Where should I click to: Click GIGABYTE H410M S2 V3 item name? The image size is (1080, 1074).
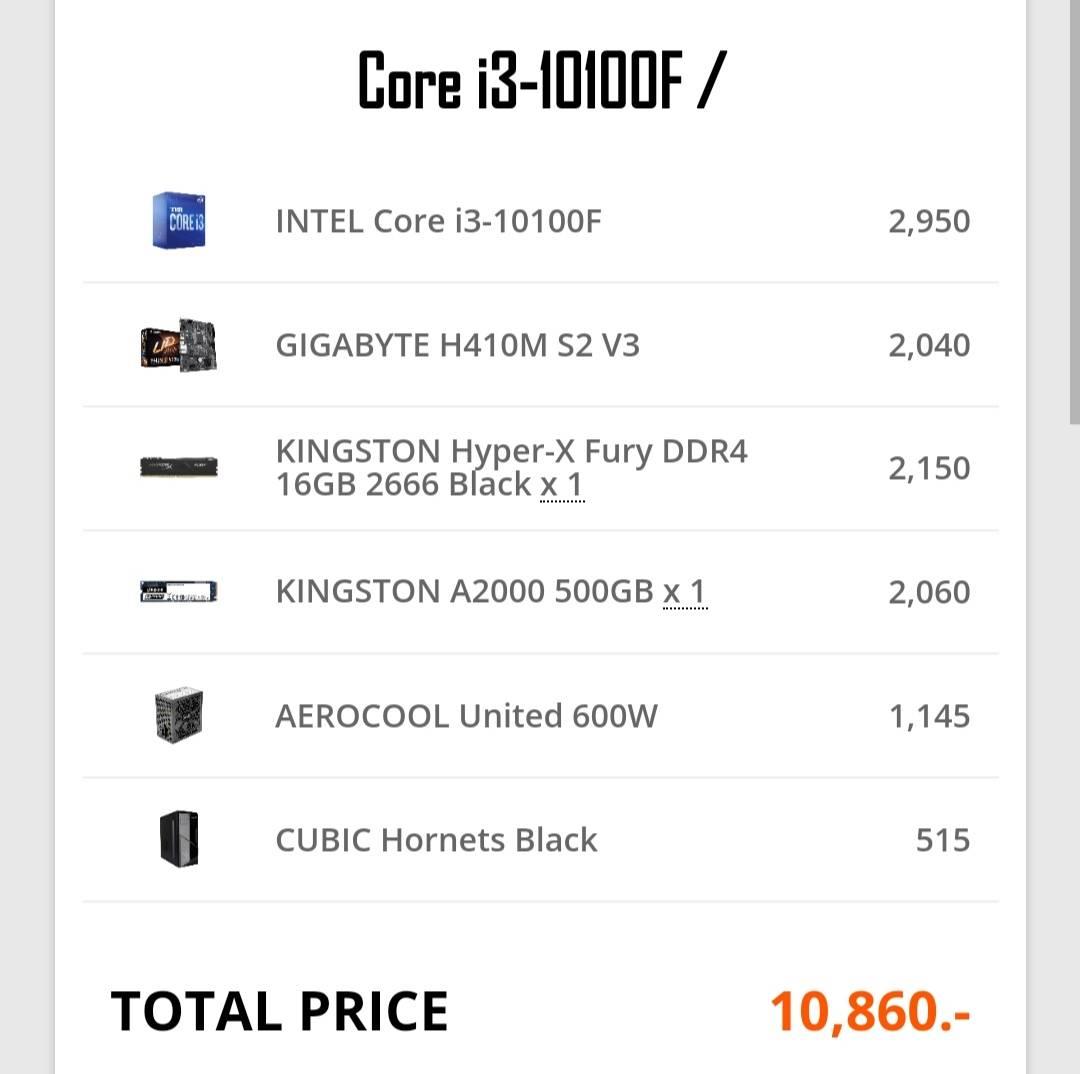(x=457, y=345)
